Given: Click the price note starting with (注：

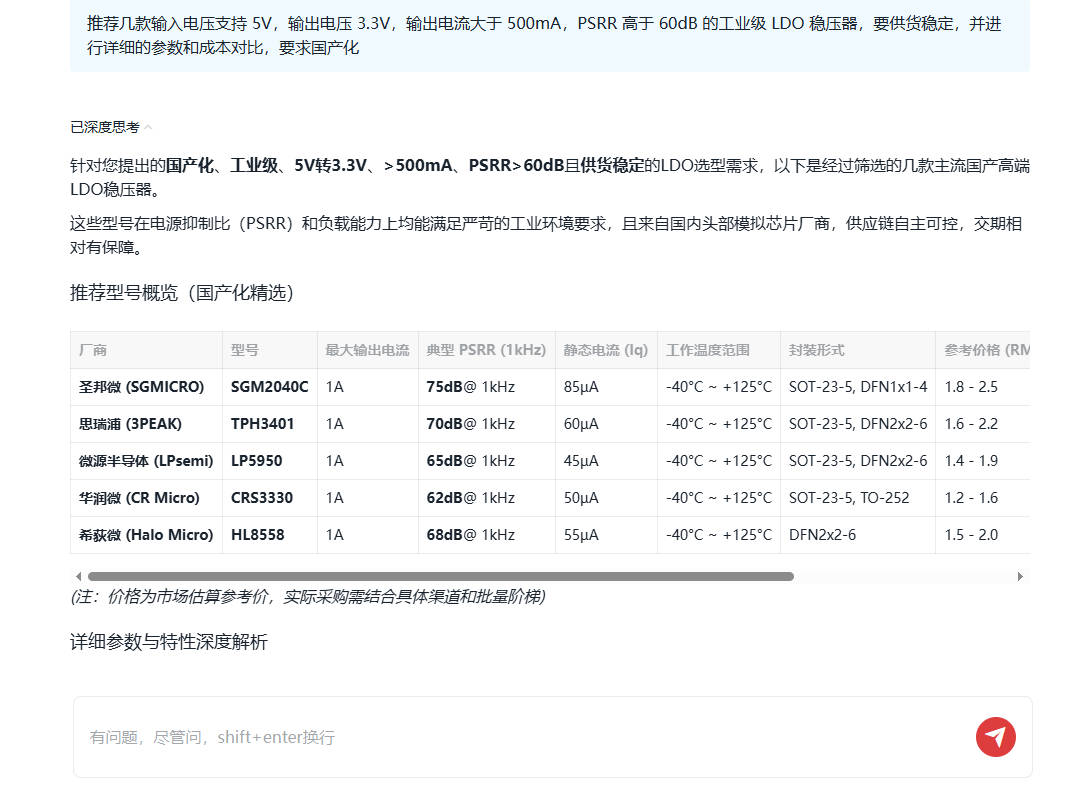Looking at the screenshot, I should click(x=308, y=597).
